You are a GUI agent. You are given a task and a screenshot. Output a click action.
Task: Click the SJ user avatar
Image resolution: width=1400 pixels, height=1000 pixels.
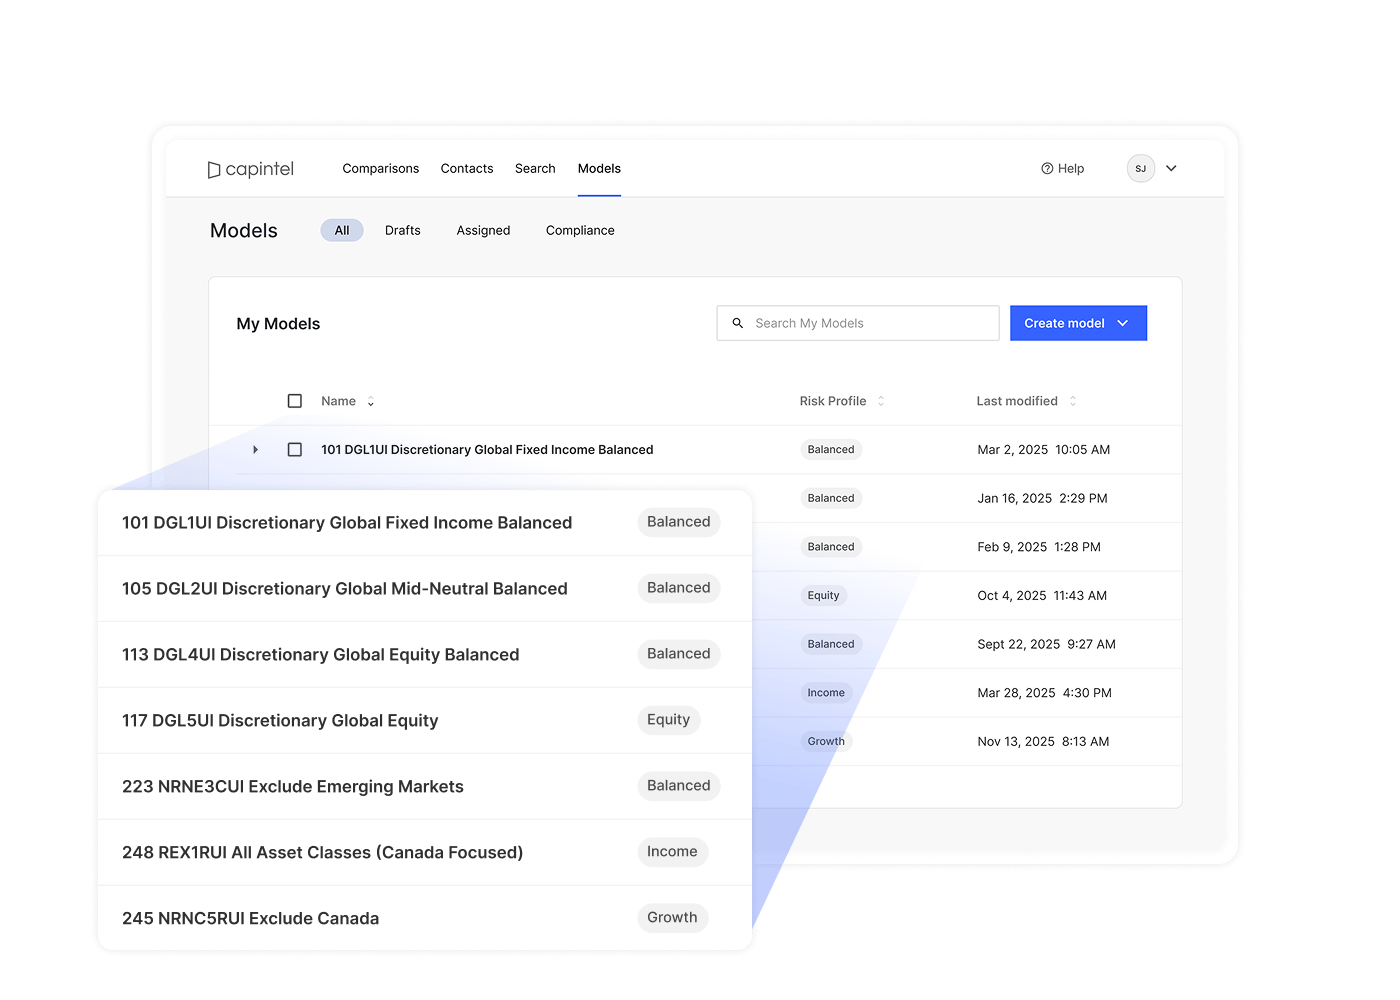pyautogui.click(x=1140, y=169)
